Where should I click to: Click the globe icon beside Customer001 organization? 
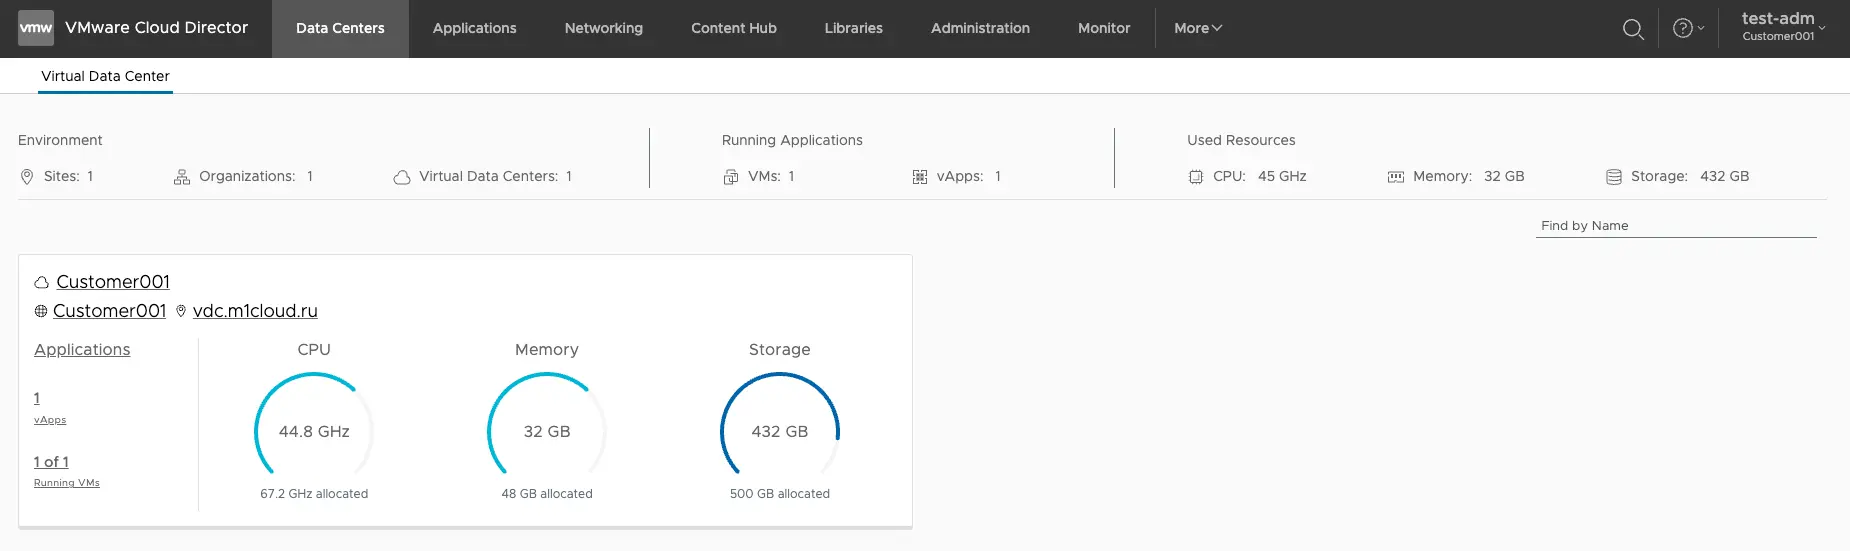click(x=41, y=311)
